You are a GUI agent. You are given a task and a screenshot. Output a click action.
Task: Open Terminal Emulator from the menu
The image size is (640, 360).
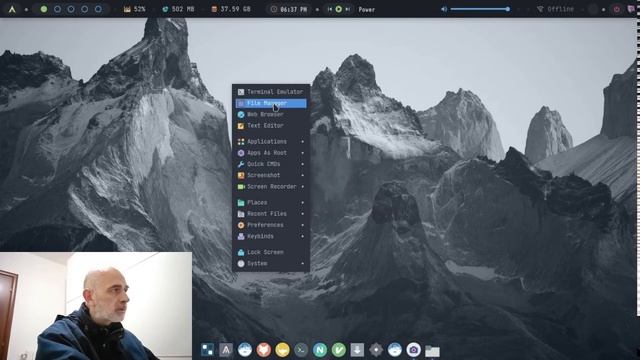[271, 92]
